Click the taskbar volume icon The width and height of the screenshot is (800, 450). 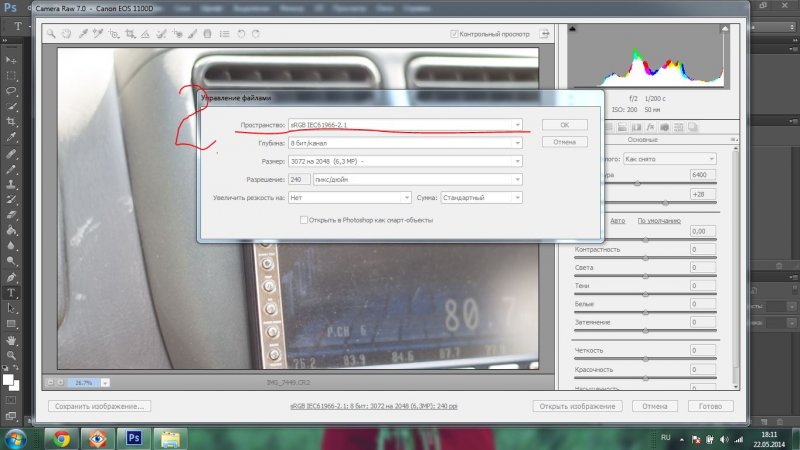[x=724, y=439]
